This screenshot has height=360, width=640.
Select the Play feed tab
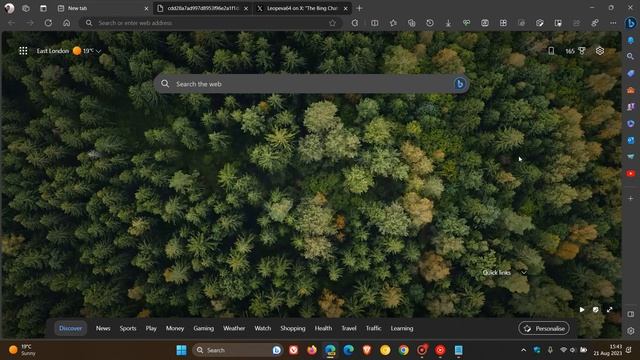(151, 328)
